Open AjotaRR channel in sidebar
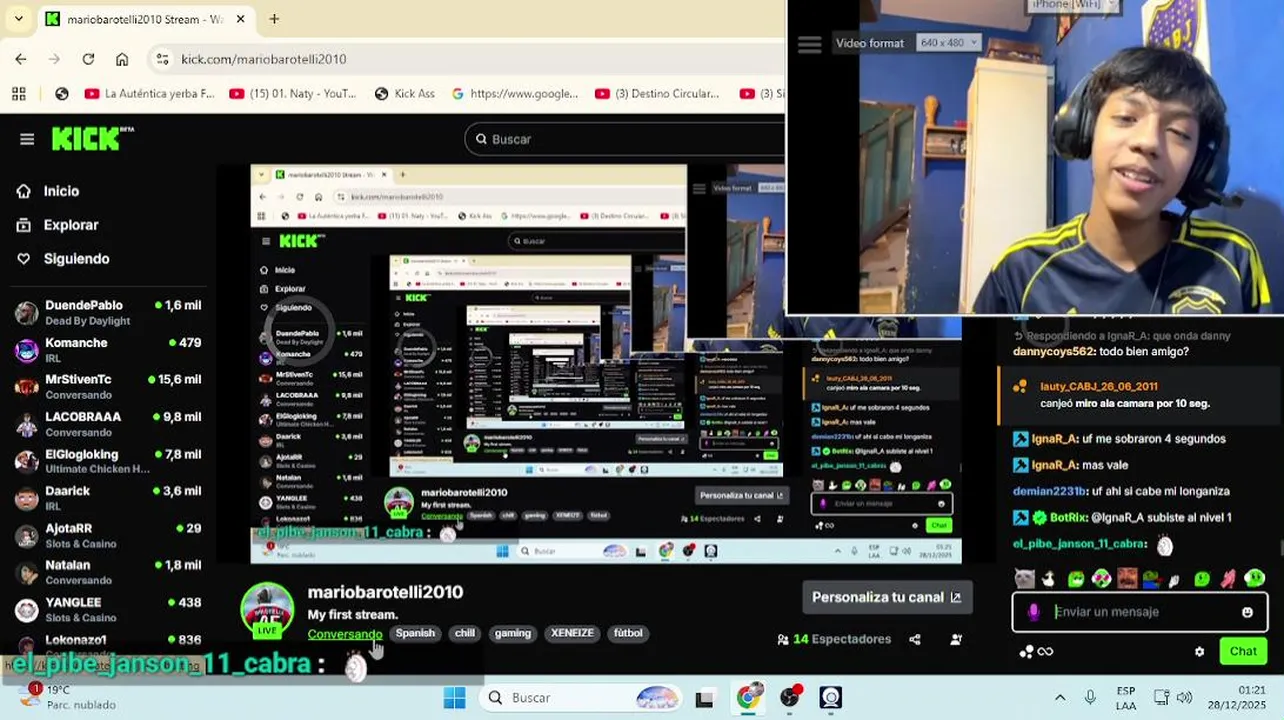1284x720 pixels. [x=108, y=535]
